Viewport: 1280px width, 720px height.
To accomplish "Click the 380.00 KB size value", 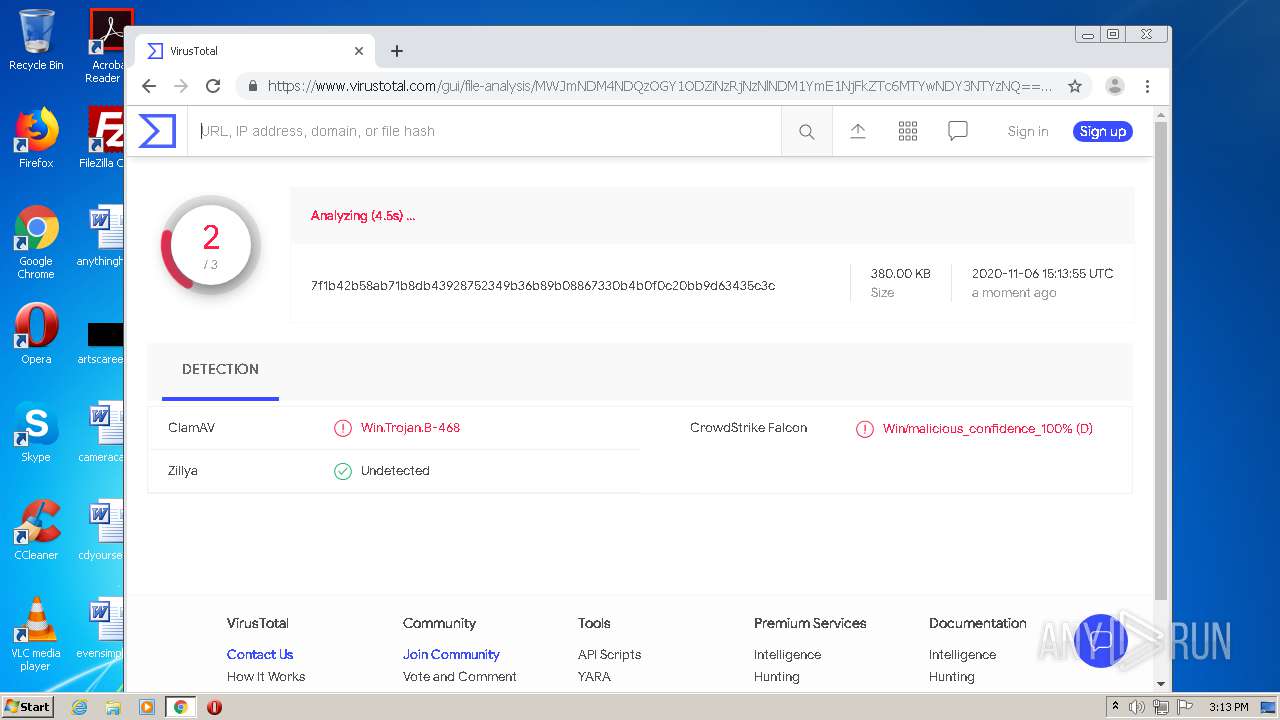I will click(901, 274).
